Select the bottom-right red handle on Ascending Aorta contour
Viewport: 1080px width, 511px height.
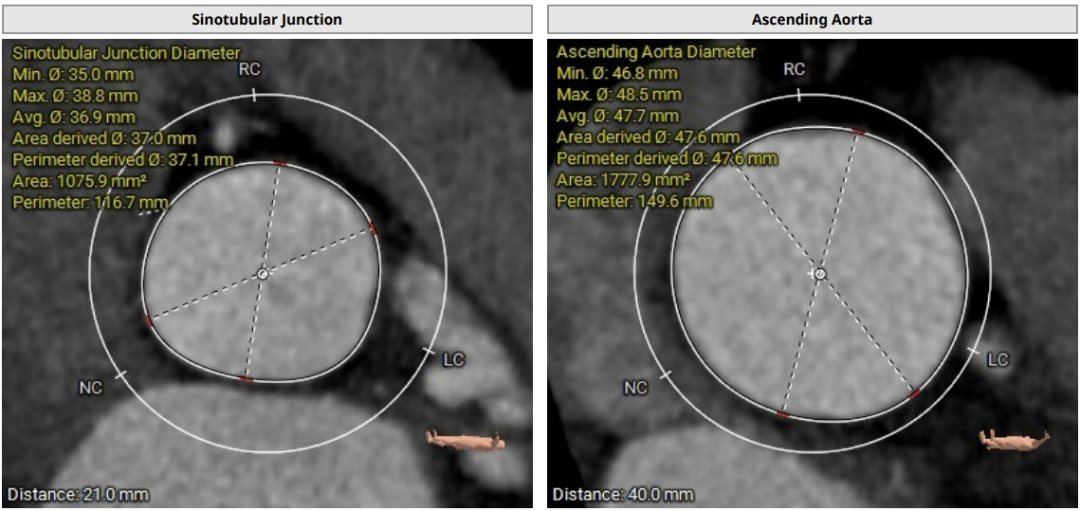915,394
